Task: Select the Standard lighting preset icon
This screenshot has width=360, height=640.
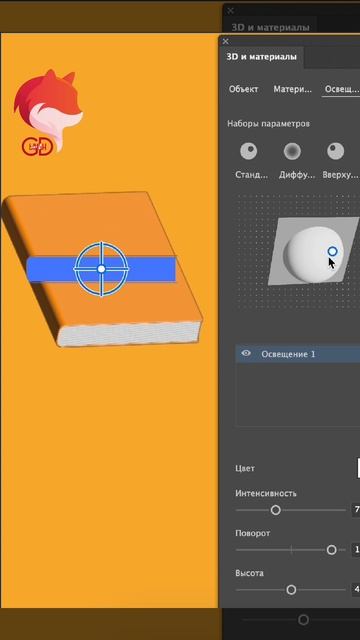Action: coord(249,151)
